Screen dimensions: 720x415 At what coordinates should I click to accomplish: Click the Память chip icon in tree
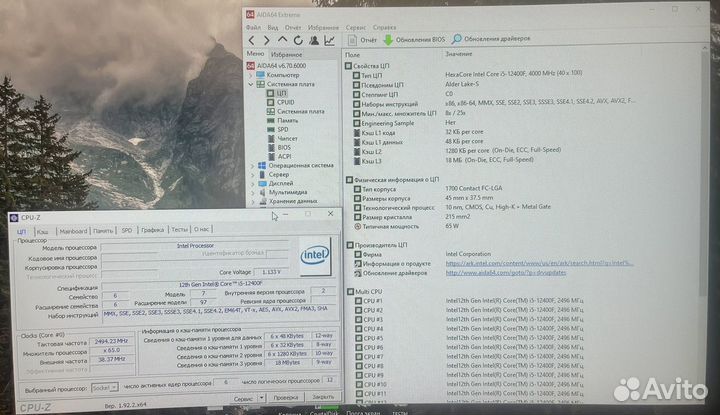click(271, 120)
